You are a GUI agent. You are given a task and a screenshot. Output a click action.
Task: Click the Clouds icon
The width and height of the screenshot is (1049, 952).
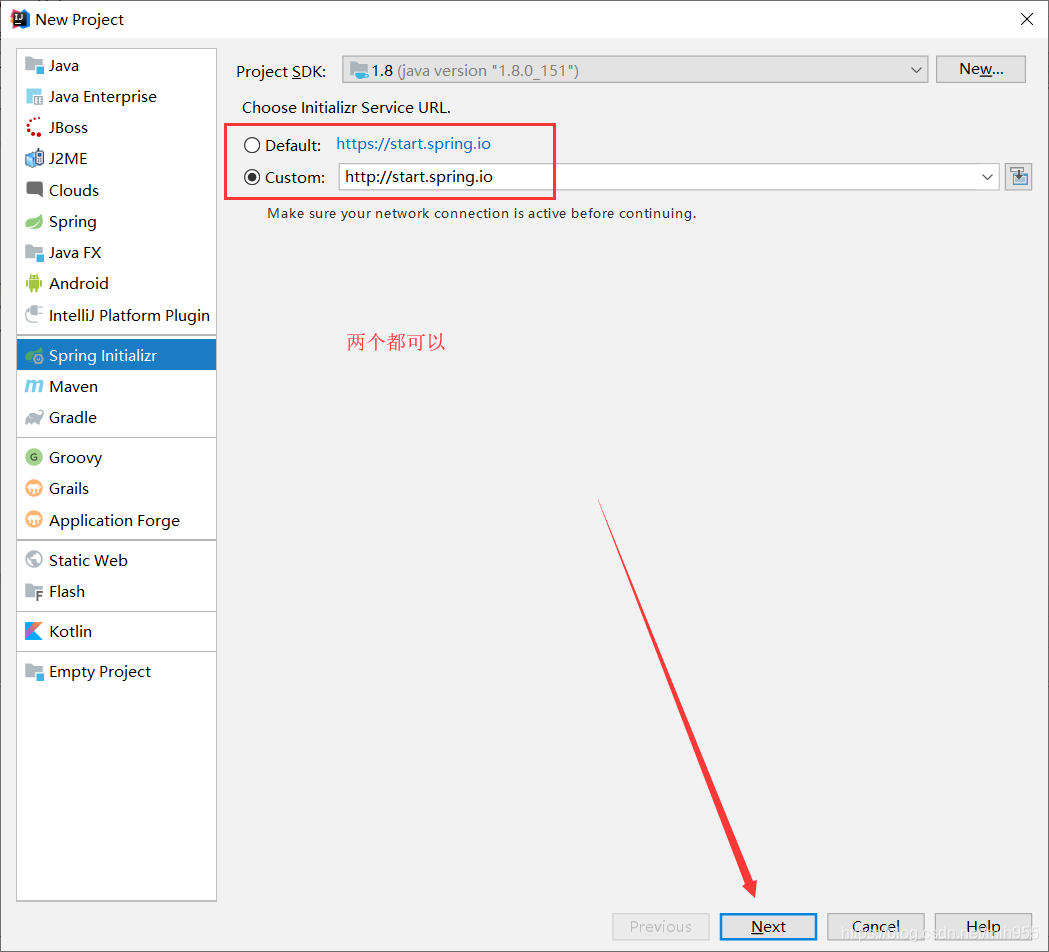pyautogui.click(x=33, y=189)
